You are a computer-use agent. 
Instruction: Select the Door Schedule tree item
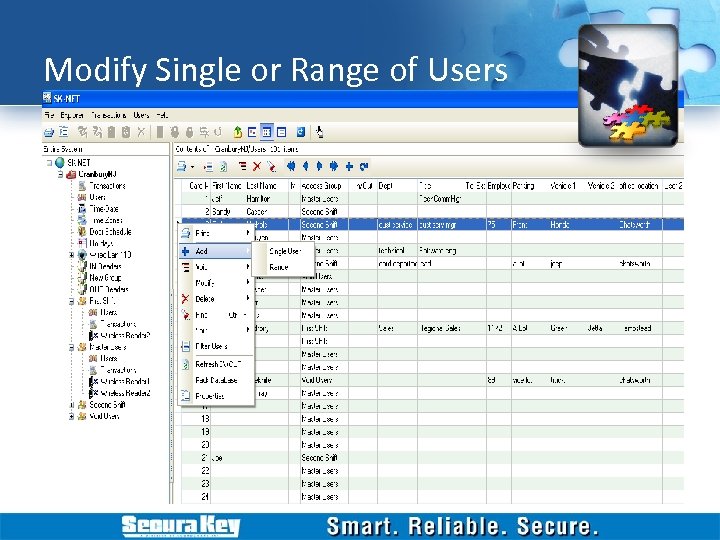[x=110, y=231]
